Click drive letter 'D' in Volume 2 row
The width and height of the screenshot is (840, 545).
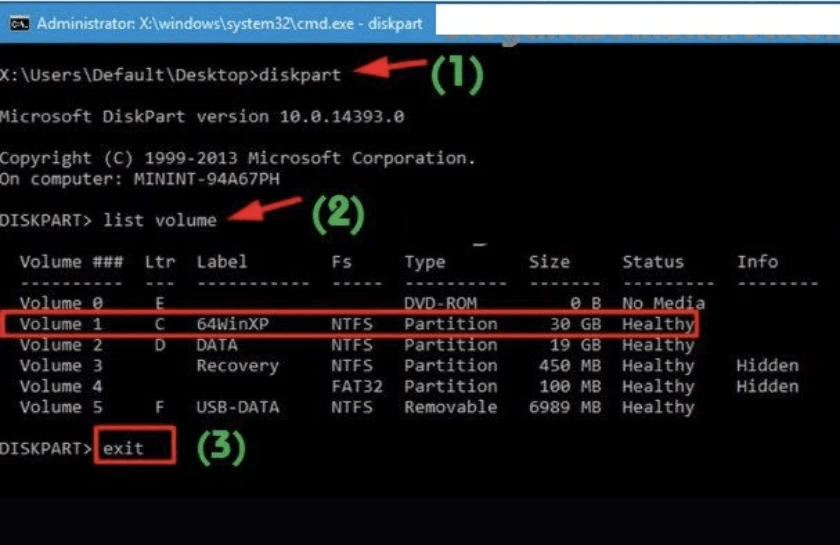click(x=159, y=345)
